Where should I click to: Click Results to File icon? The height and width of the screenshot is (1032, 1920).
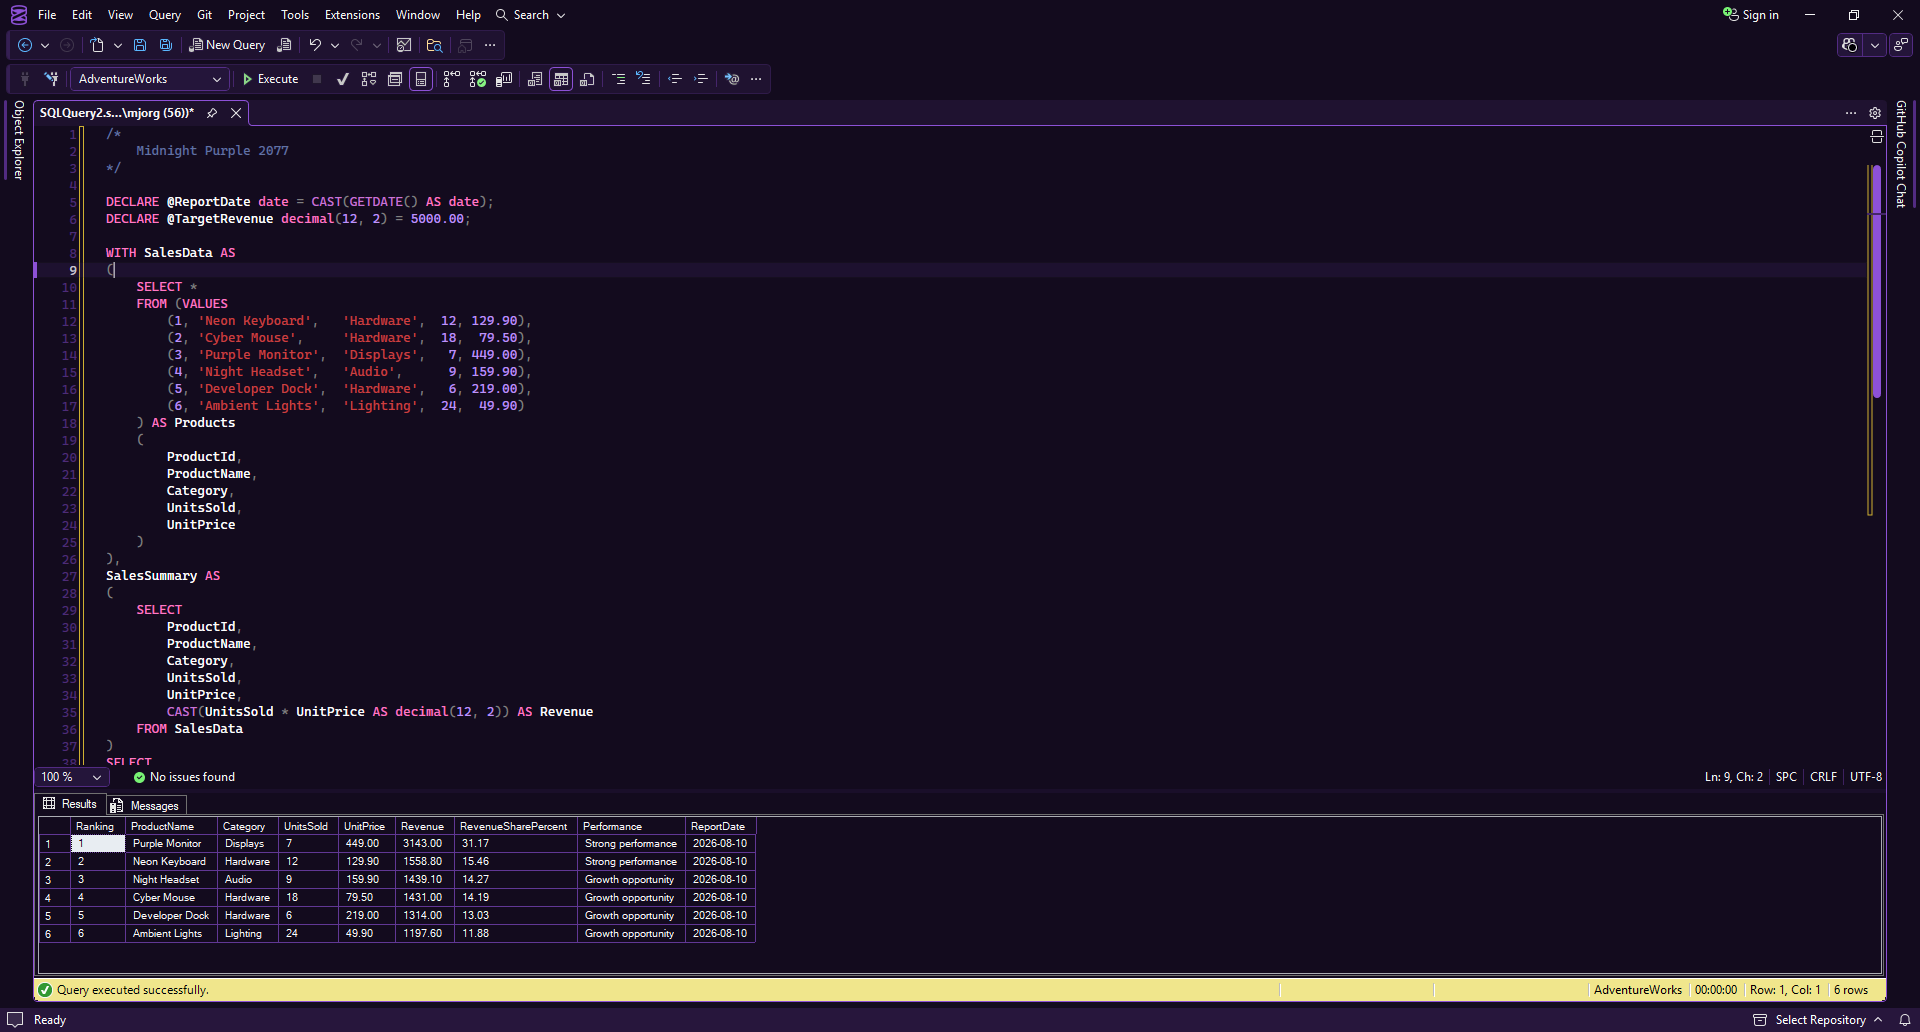coord(587,79)
